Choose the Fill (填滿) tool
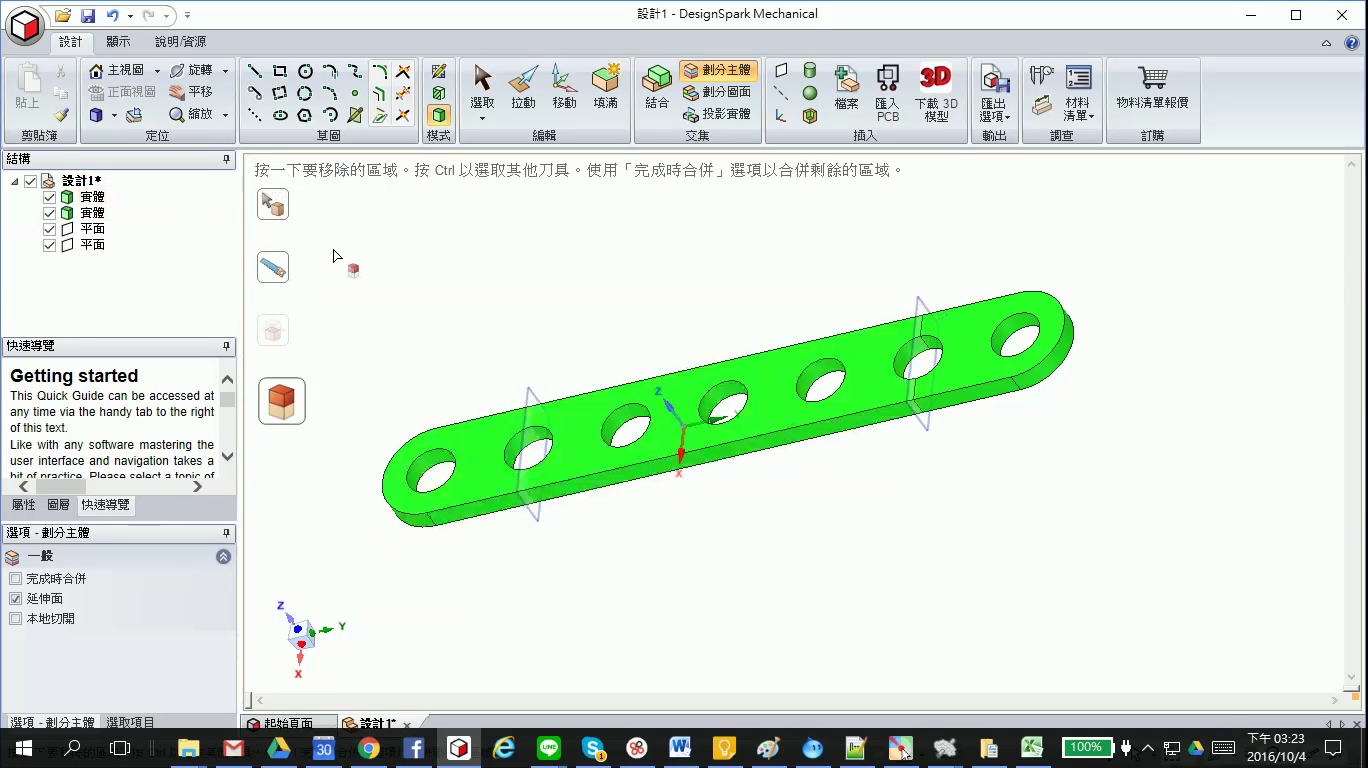Screen dimensions: 1368x768 click(605, 88)
